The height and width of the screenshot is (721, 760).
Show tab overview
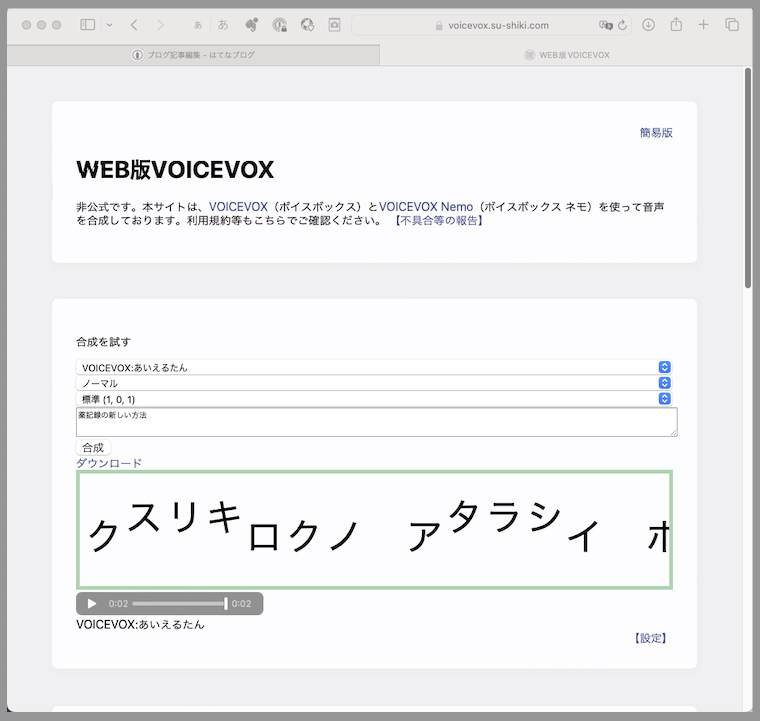pyautogui.click(x=732, y=25)
